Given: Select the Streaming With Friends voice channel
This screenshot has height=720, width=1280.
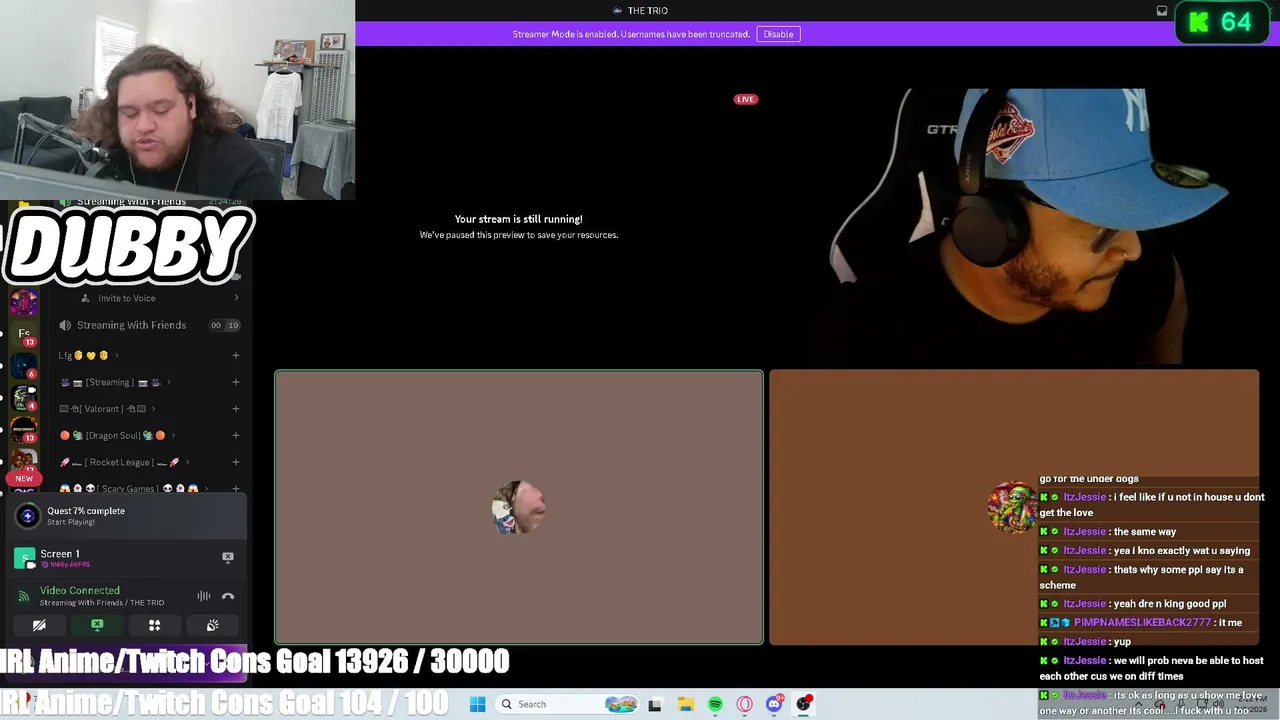Looking at the screenshot, I should click(131, 325).
